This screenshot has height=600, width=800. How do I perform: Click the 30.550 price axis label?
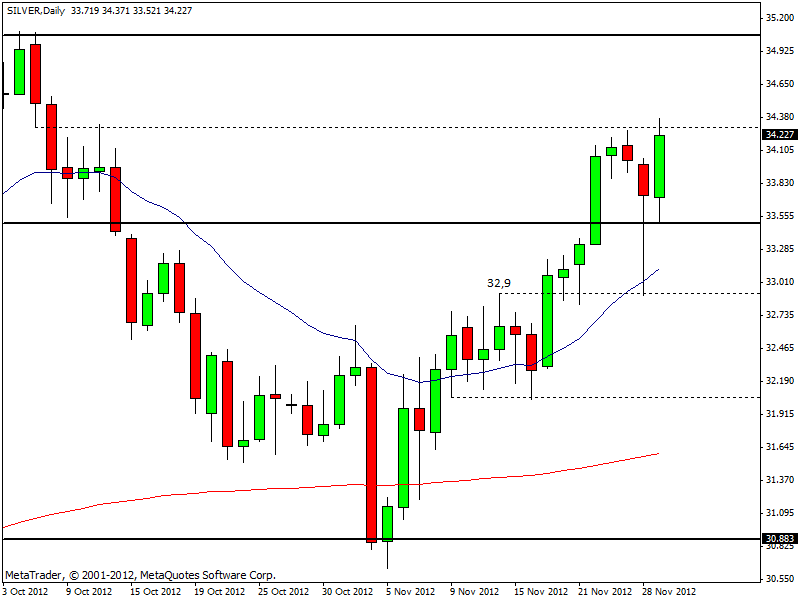coord(778,579)
